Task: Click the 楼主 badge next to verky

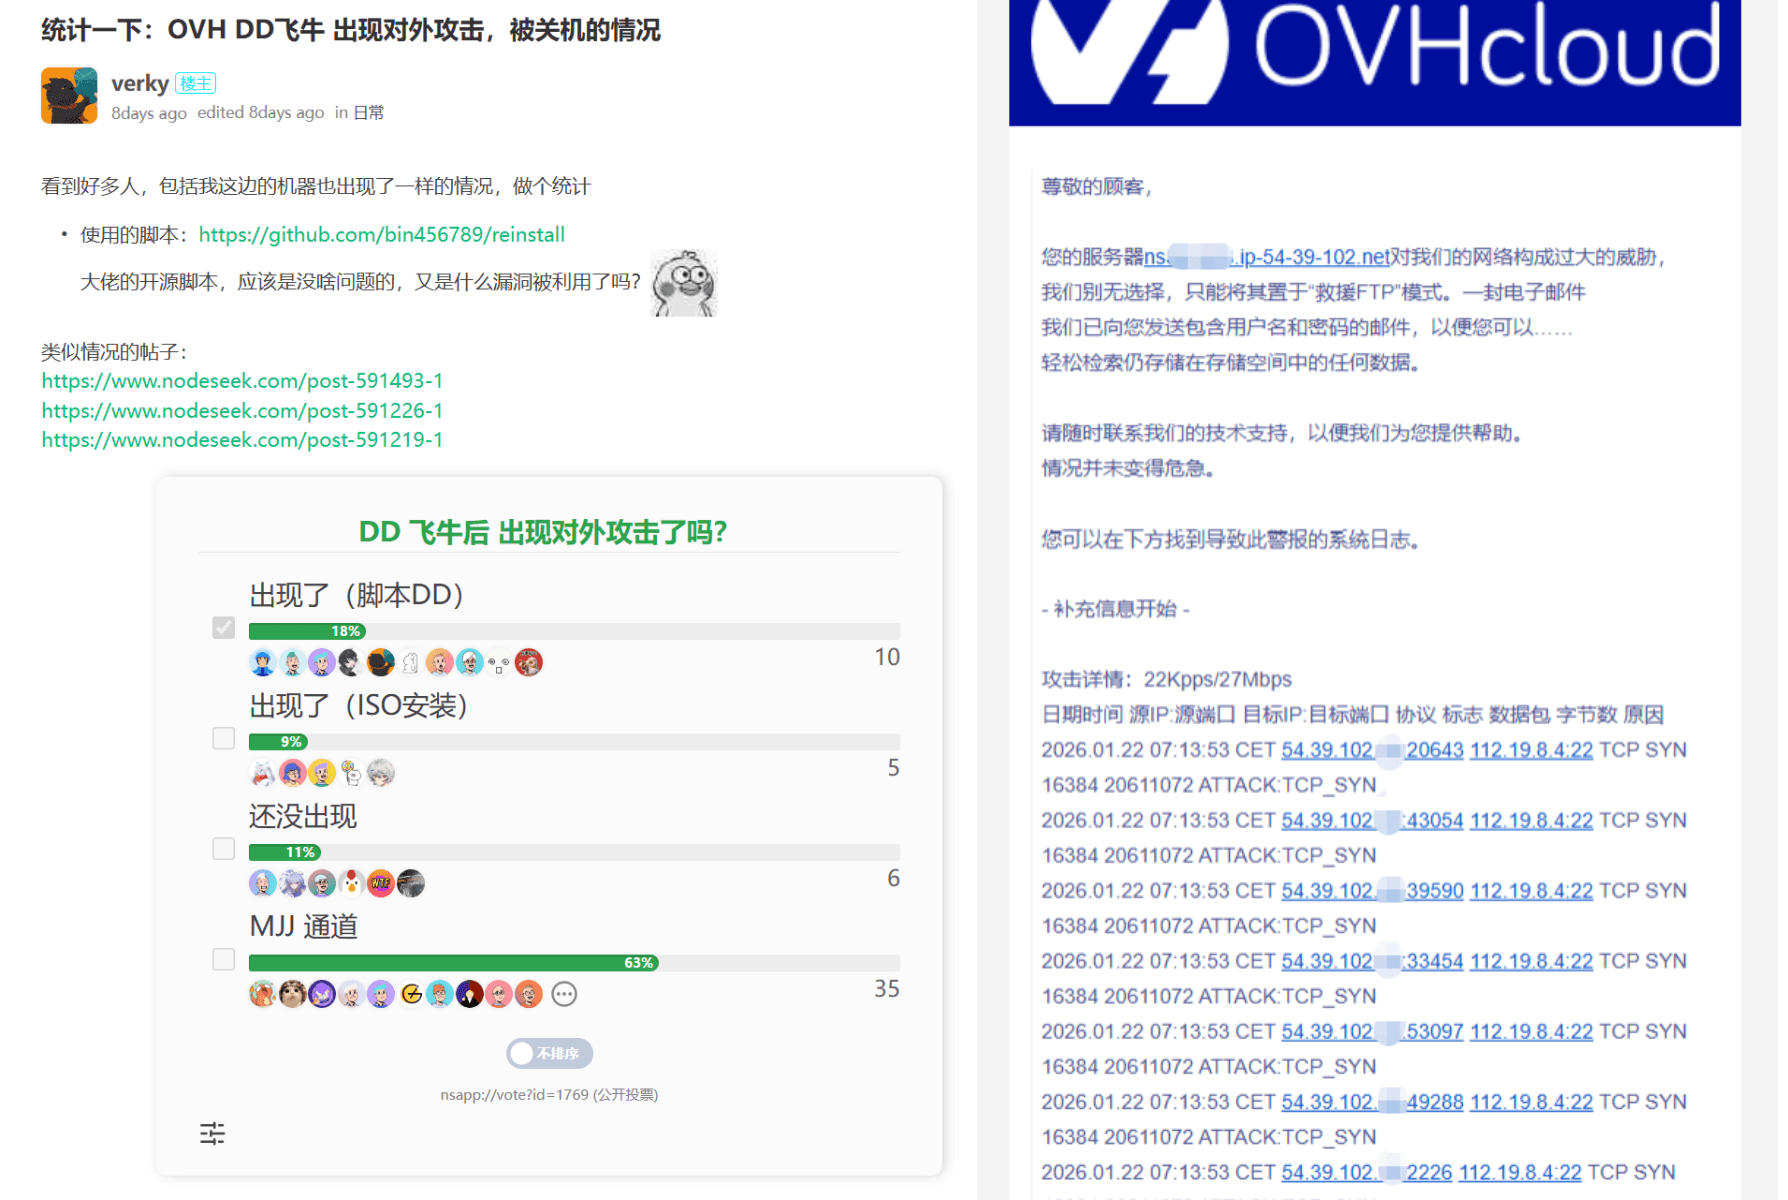Action: pos(196,83)
